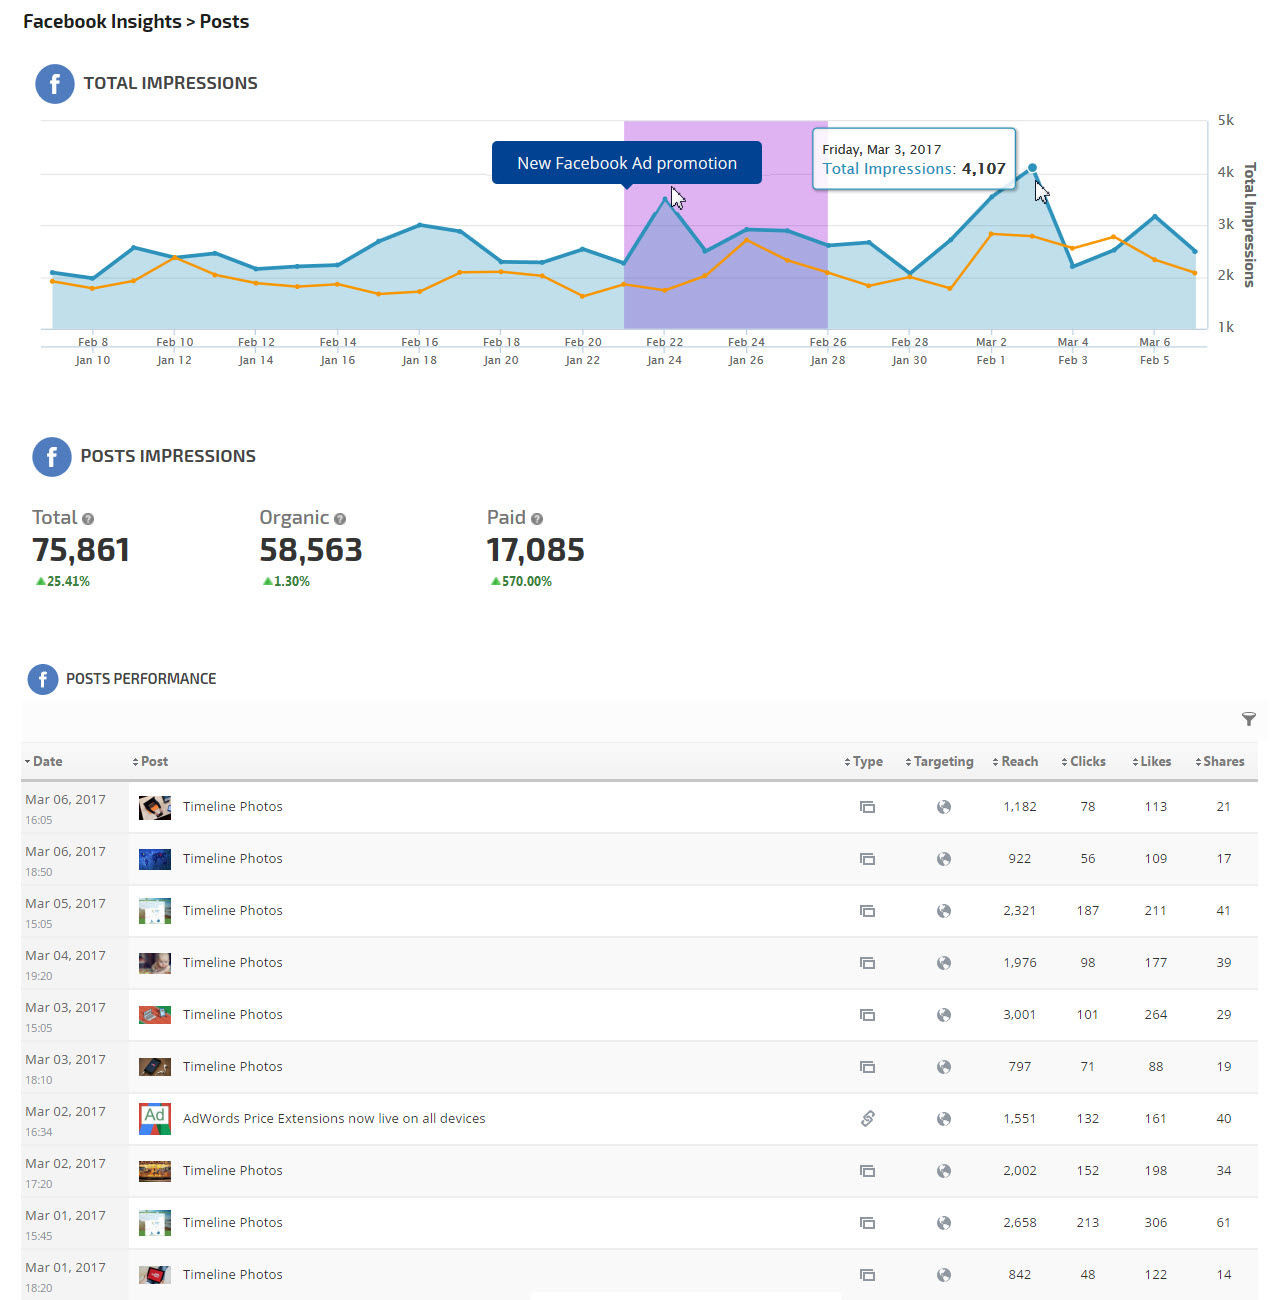This screenshot has height=1300, width=1280.
Task: Click thumbnail of Mar 06 16:05 post
Action: 154,807
